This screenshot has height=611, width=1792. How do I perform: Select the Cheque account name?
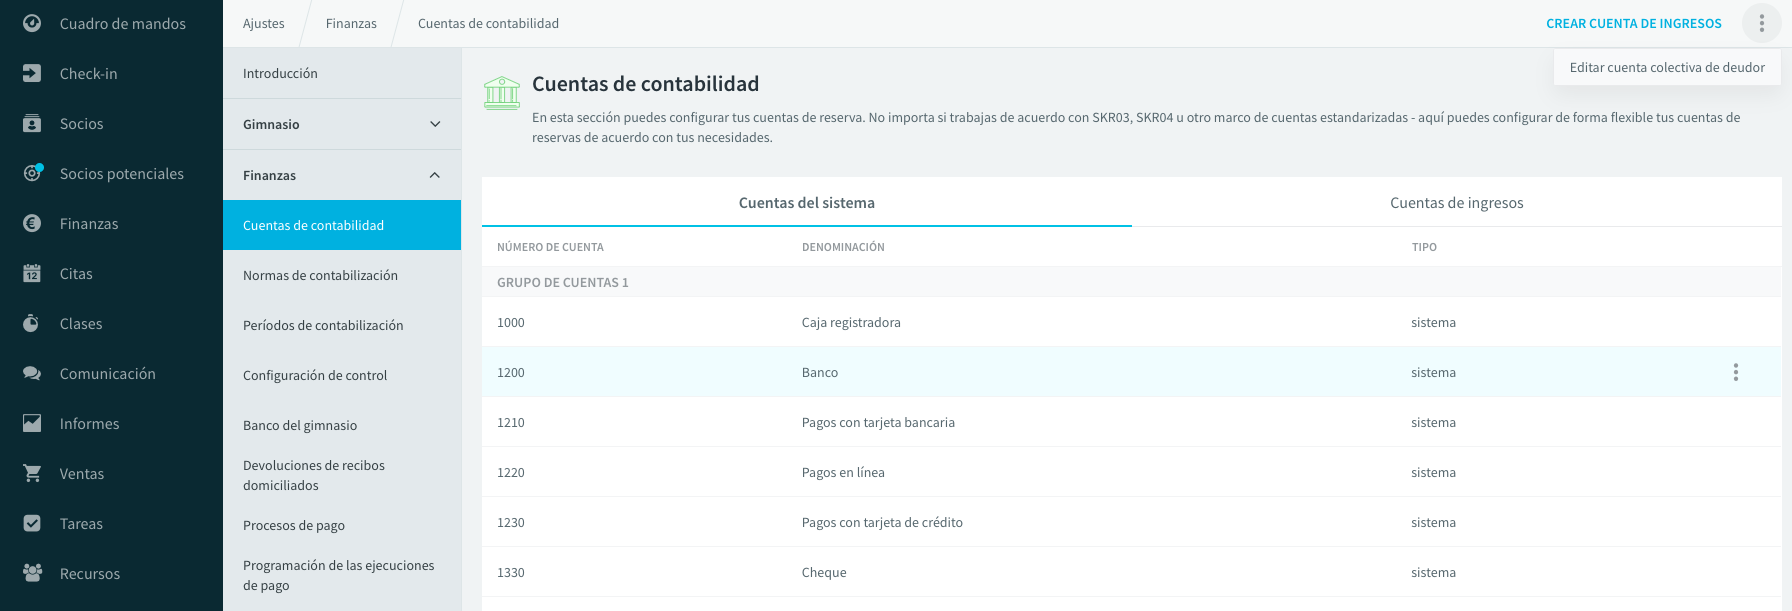[x=824, y=572]
